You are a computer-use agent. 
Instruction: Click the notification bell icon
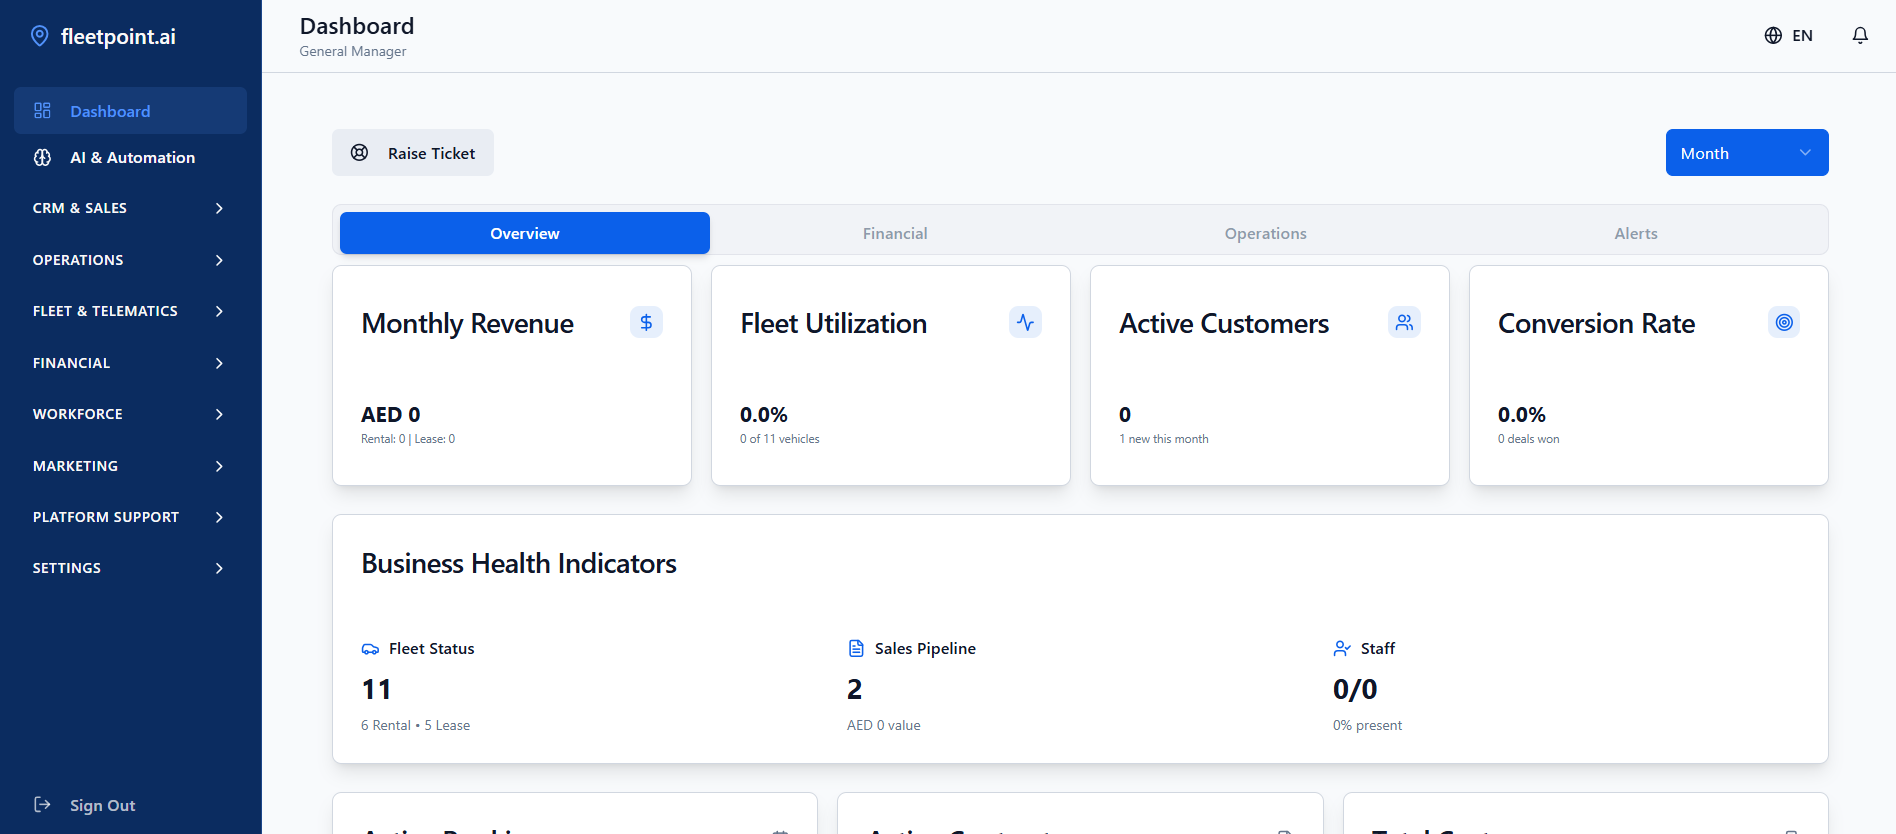point(1860,36)
